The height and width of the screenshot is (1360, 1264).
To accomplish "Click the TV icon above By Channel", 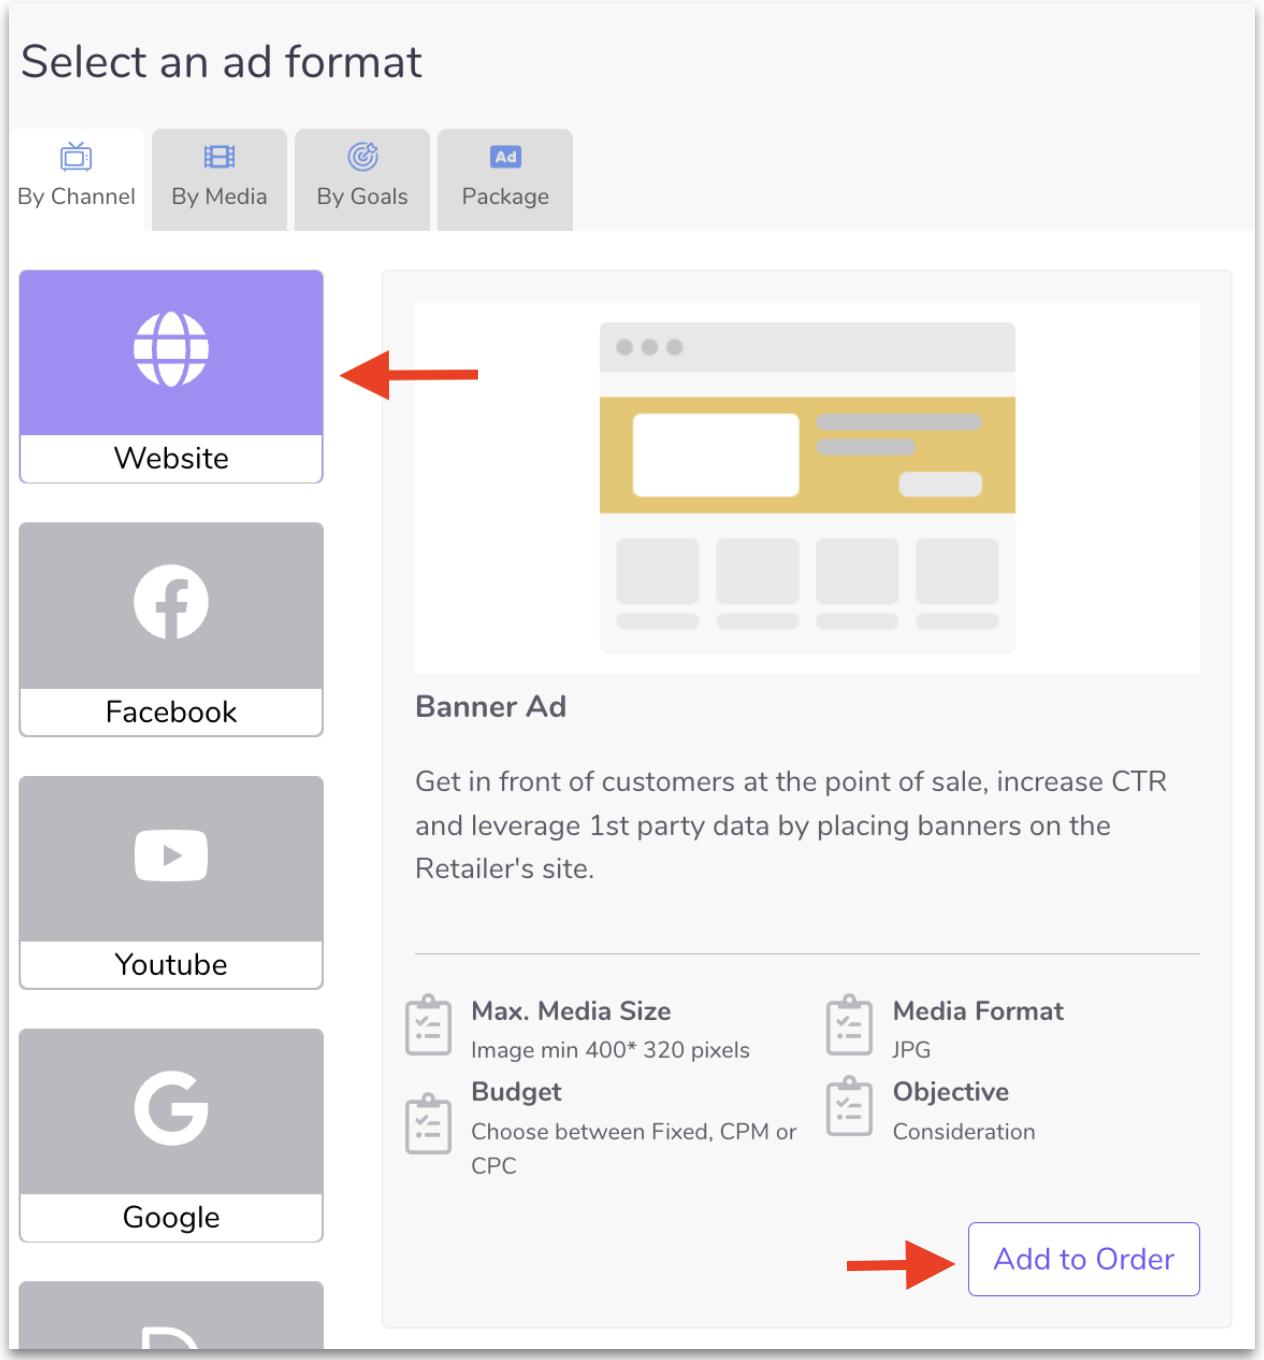I will coord(76,156).
